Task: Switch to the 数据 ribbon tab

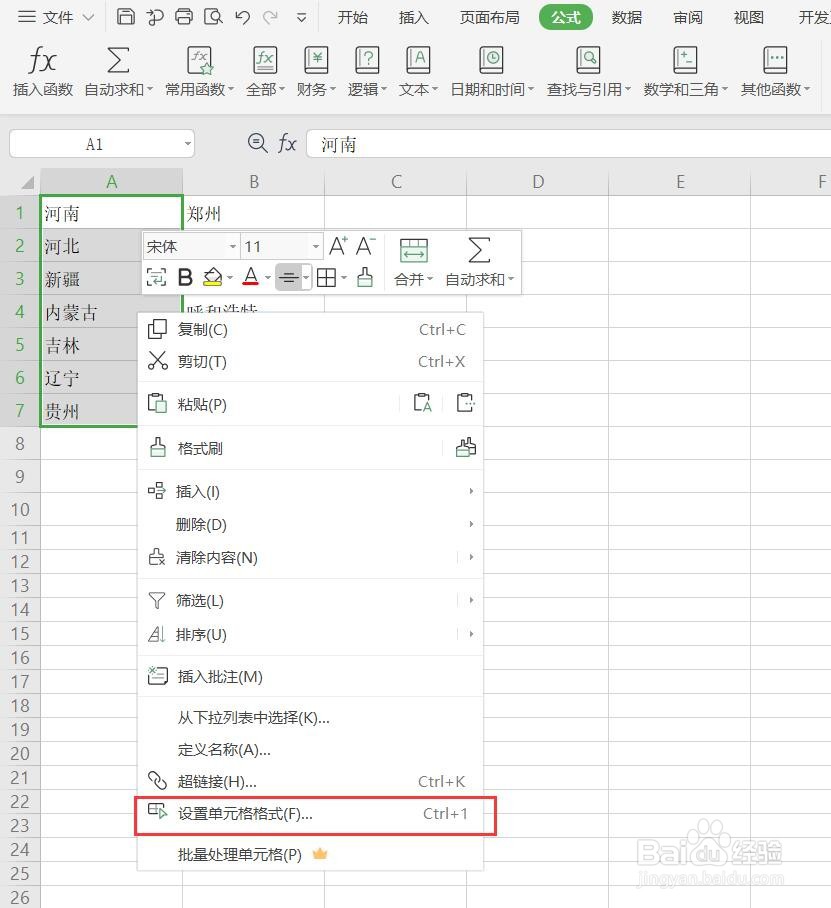Action: coord(626,17)
